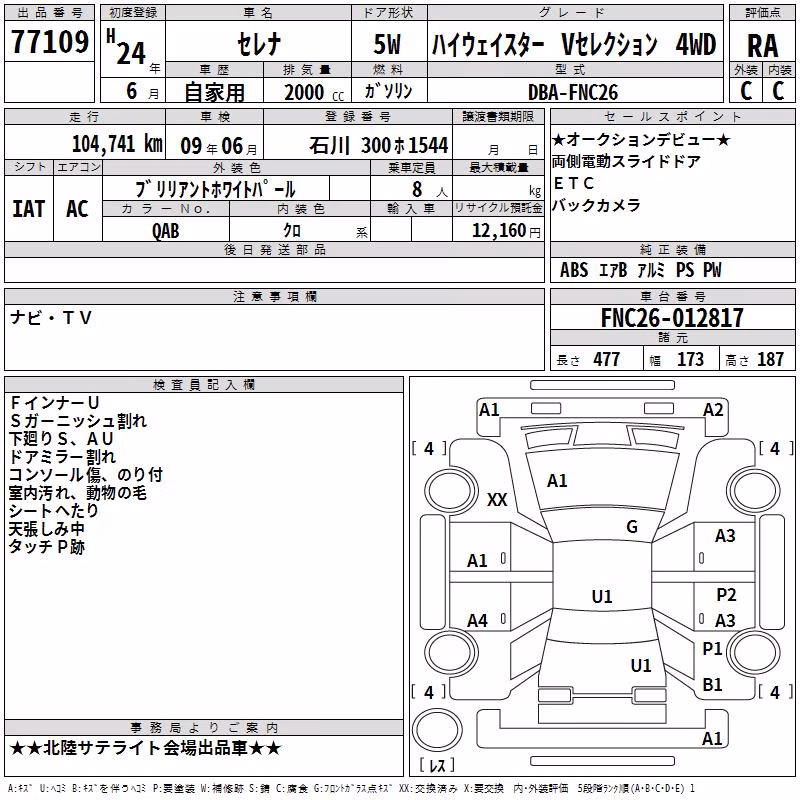
Task: Click the shift type IAT
Action: tap(29, 209)
